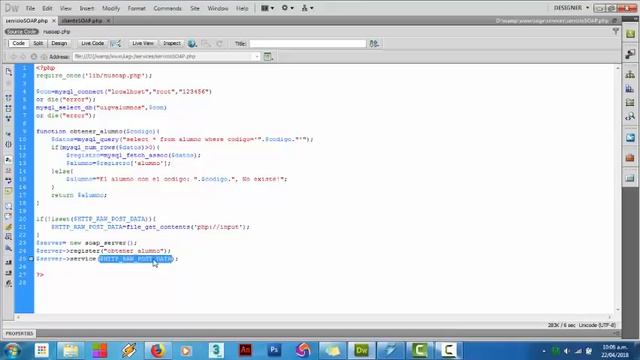Select the servicioSOAP.php document tab
Image resolution: width=640 pixels, height=360 pixels.
point(27,20)
